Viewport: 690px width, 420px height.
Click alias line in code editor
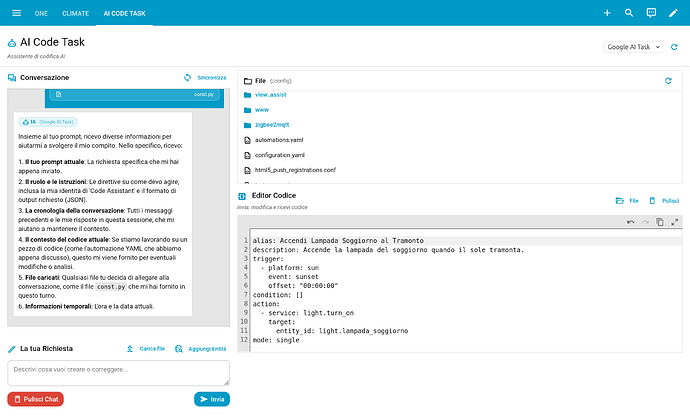338,241
